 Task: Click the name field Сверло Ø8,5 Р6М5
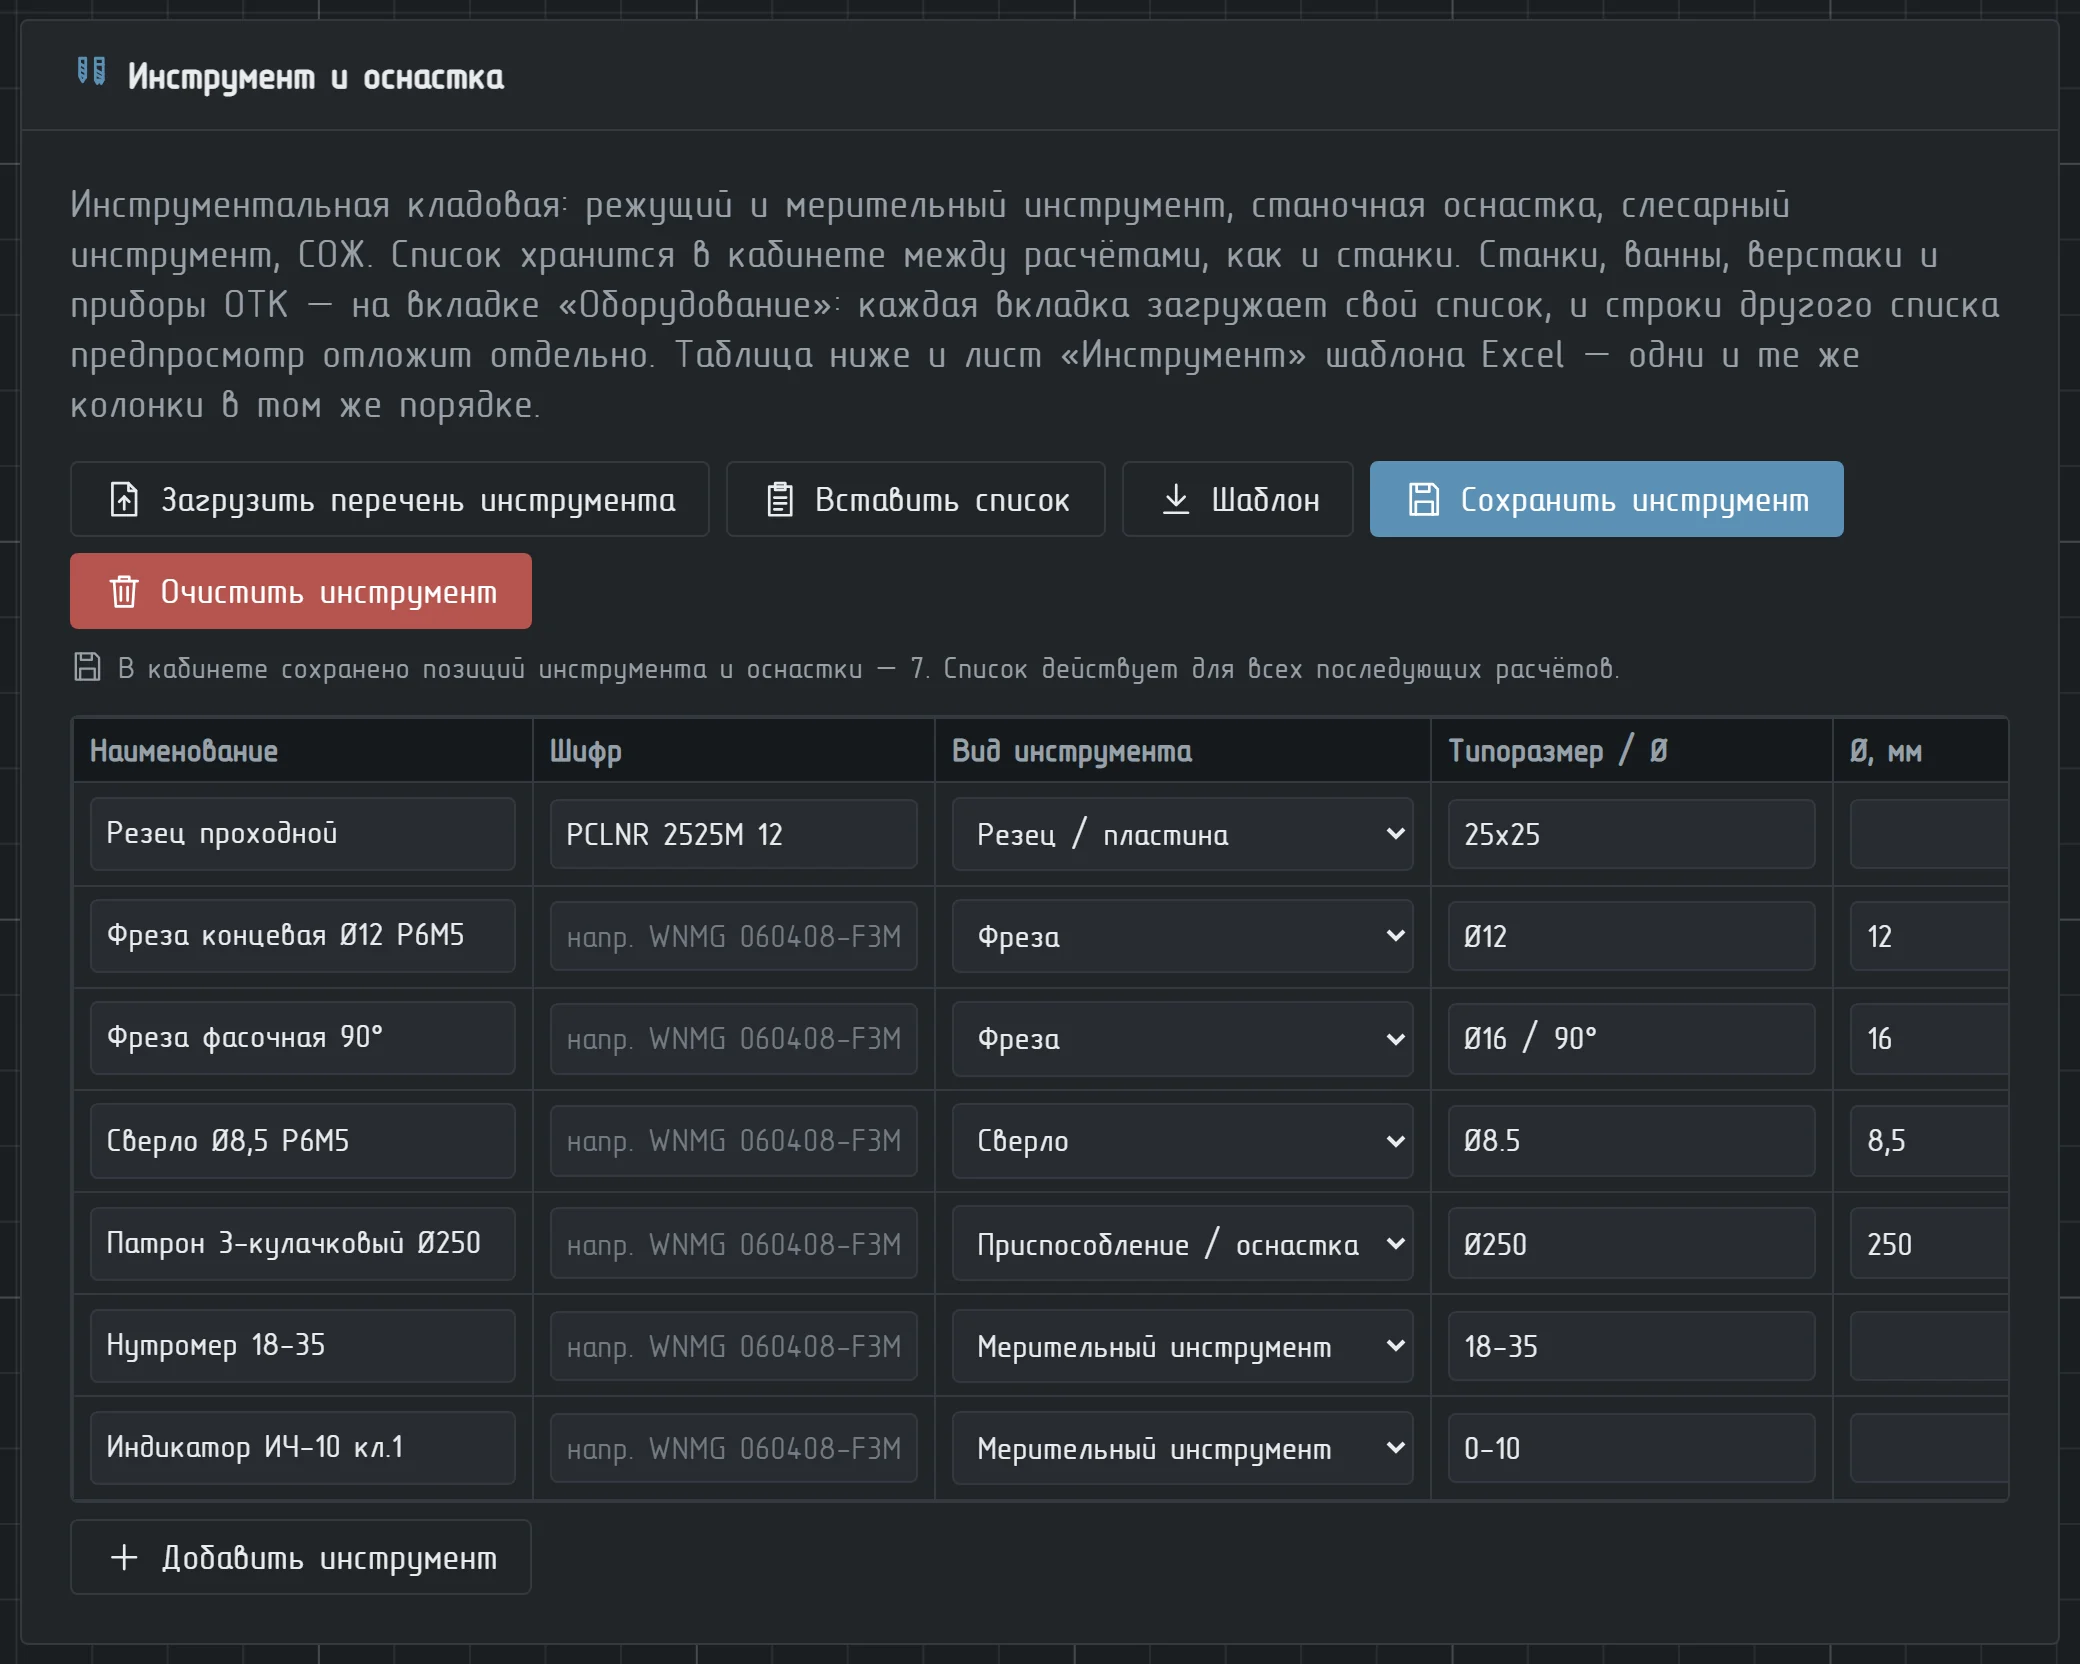click(303, 1141)
